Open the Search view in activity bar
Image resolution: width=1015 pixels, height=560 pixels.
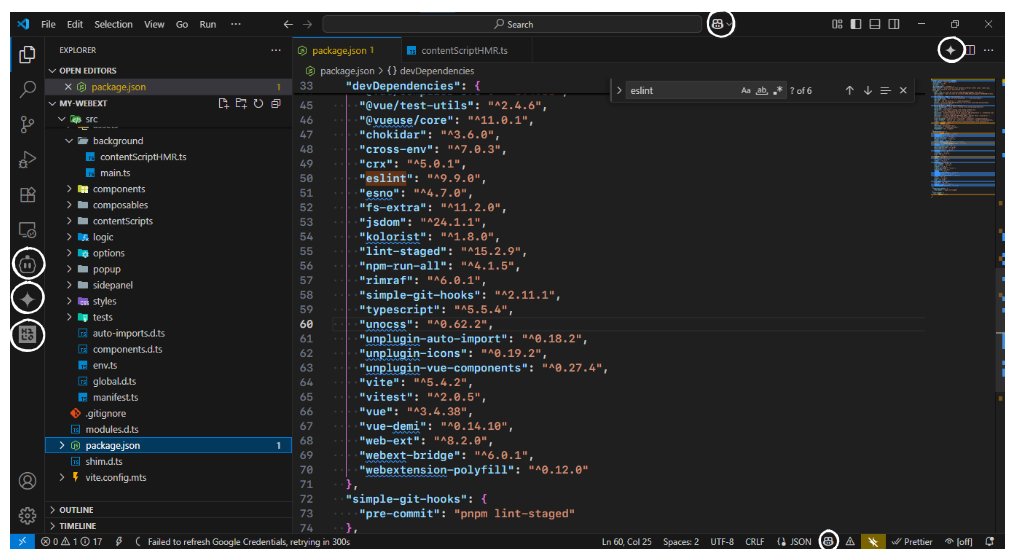click(x=27, y=89)
